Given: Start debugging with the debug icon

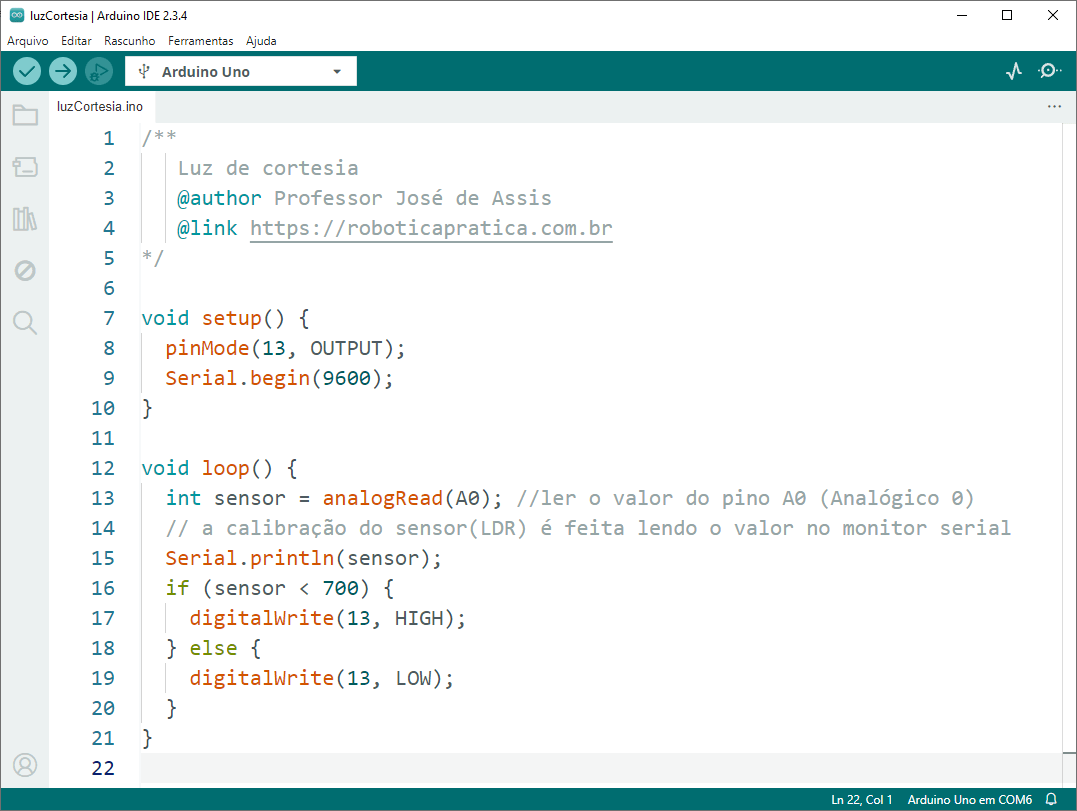Looking at the screenshot, I should pos(99,71).
